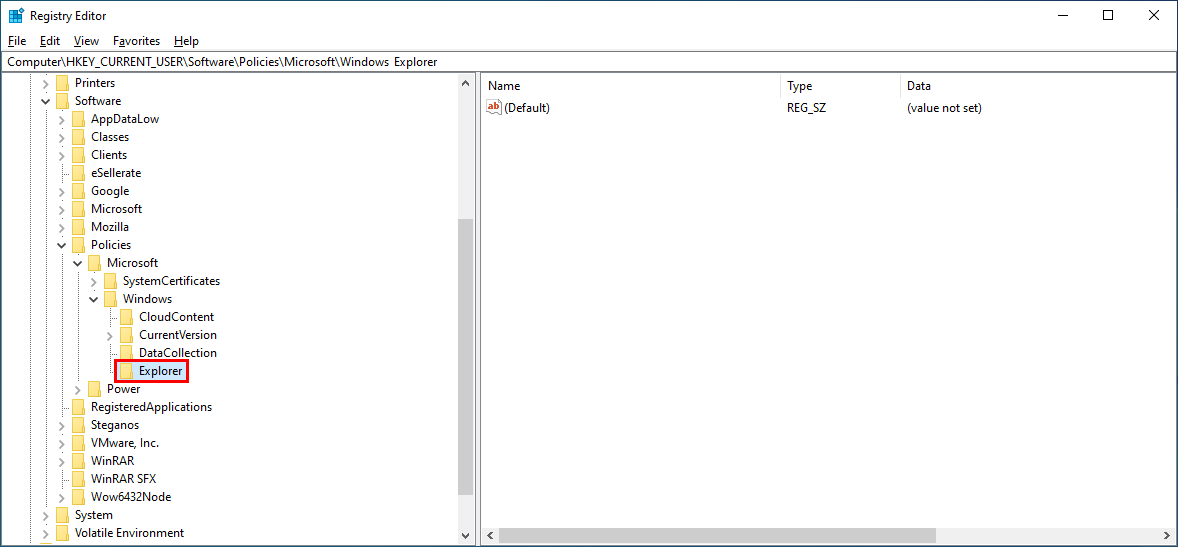Click the tree pane scroll down arrow
This screenshot has width=1178, height=547.
coord(466,536)
